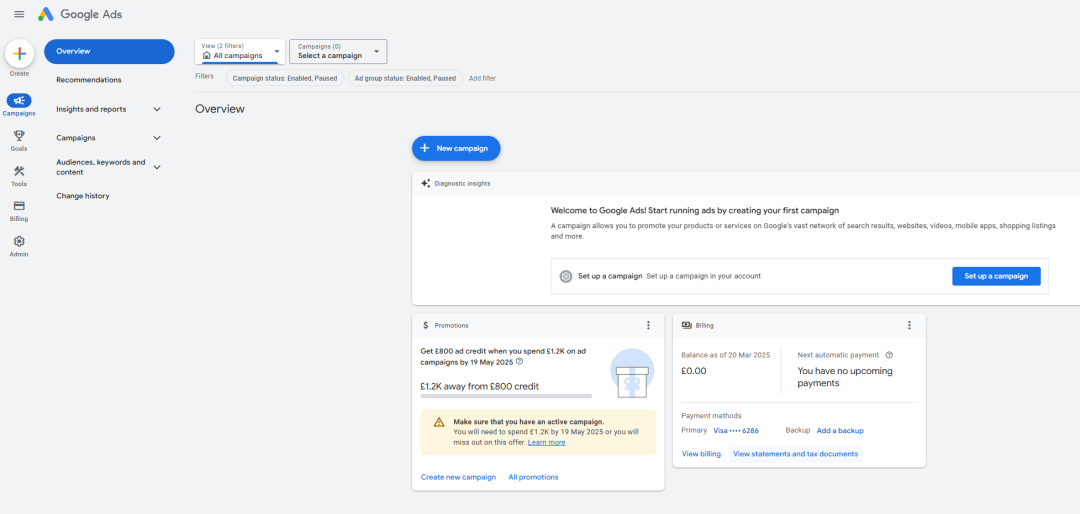Click the ad credit progress bar

coord(506,396)
